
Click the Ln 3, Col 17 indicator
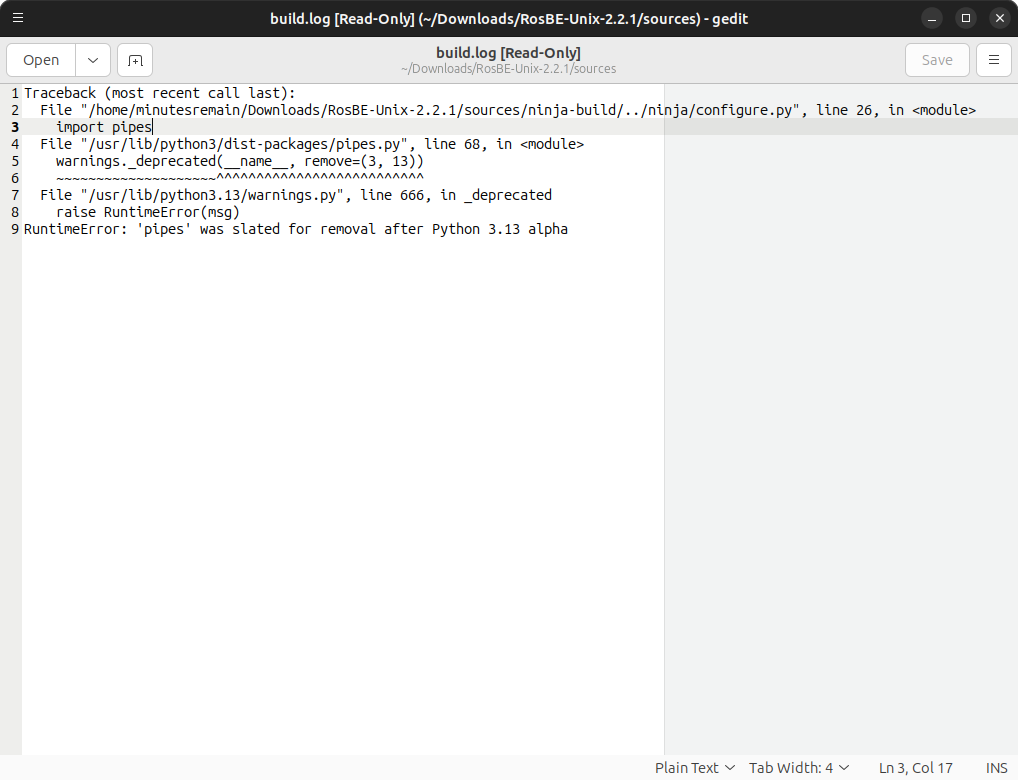(915, 768)
